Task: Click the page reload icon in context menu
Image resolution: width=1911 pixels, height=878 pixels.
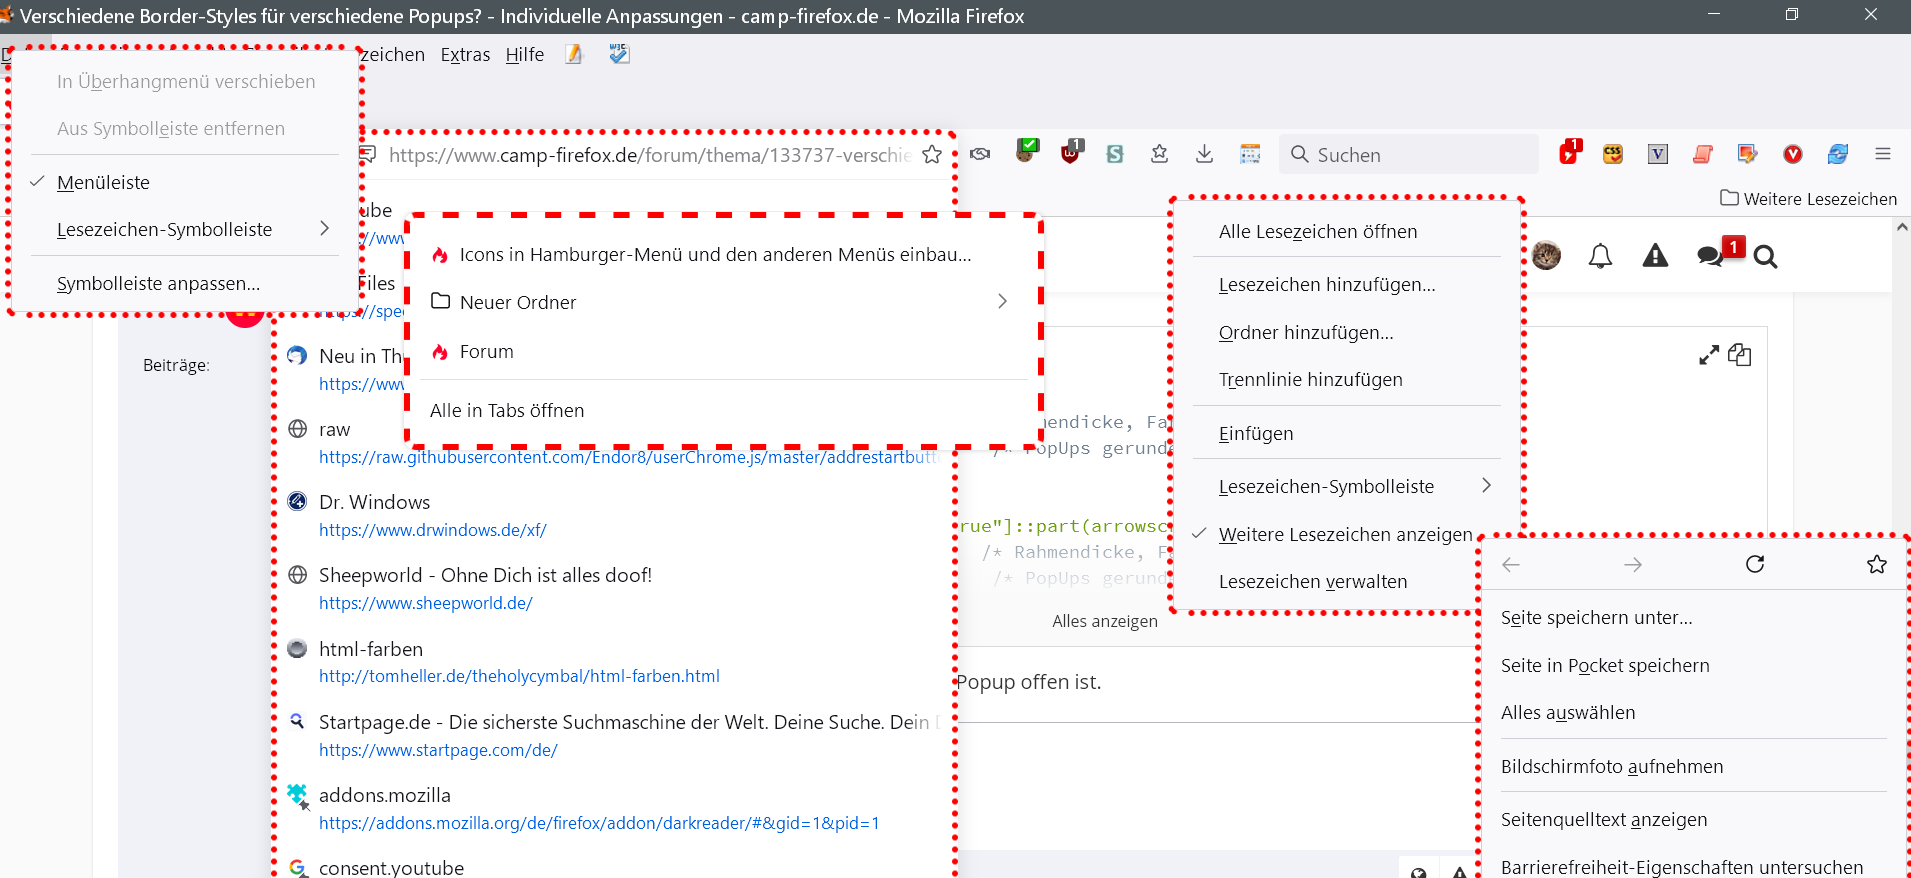Action: [1755, 564]
